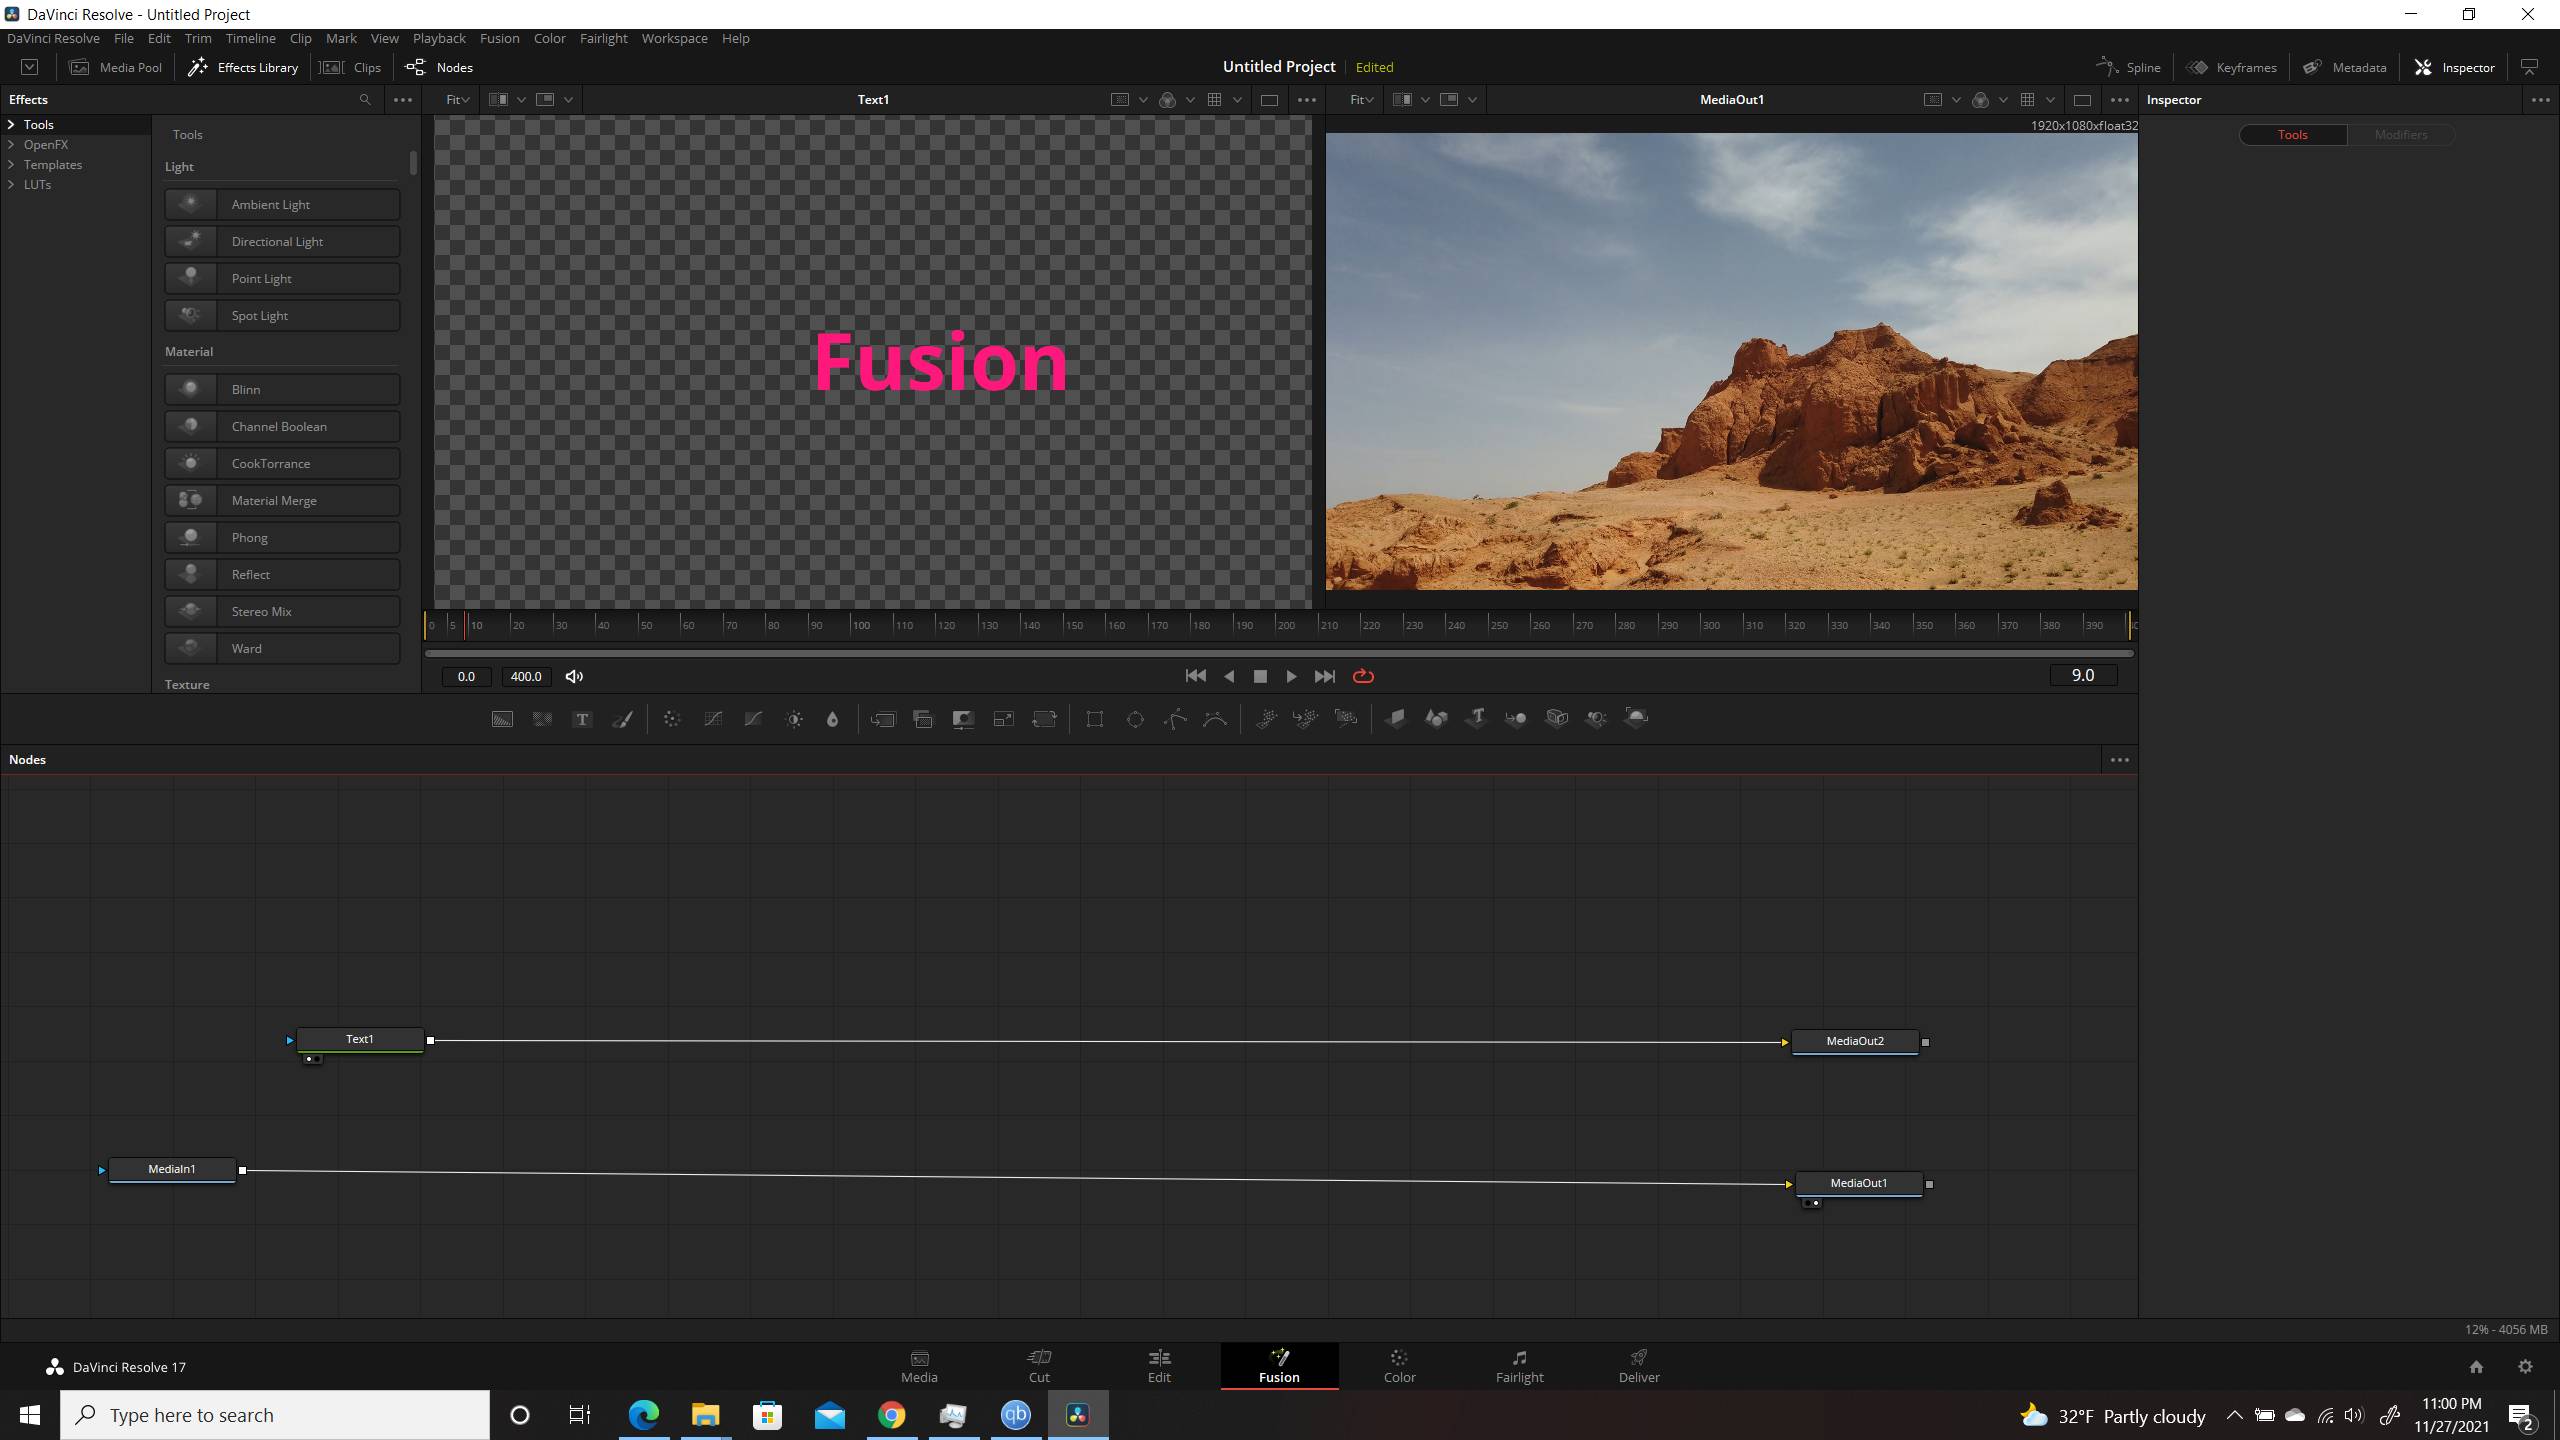This screenshot has height=1440, width=2560.
Task: Switch to the Edit page tab
Action: [1159, 1364]
